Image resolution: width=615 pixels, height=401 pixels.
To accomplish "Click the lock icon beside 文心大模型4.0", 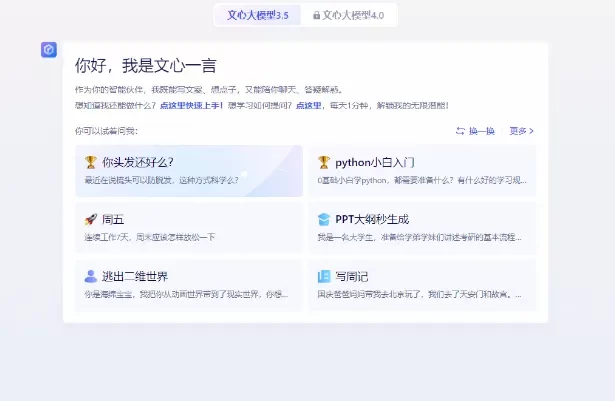I will click(x=317, y=15).
